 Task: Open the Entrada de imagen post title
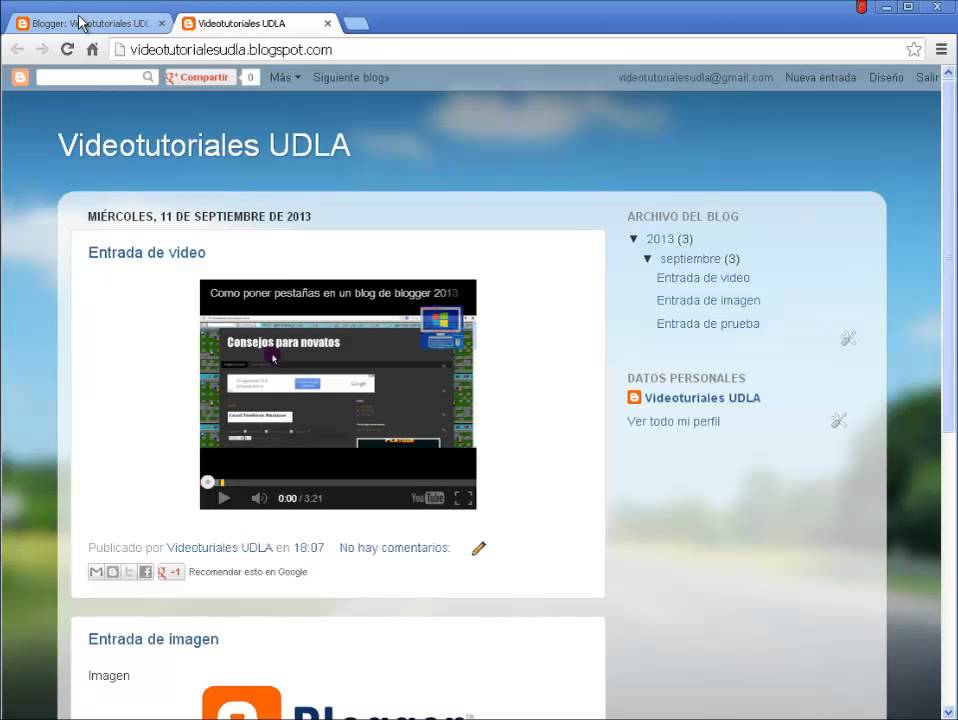pyautogui.click(x=153, y=639)
